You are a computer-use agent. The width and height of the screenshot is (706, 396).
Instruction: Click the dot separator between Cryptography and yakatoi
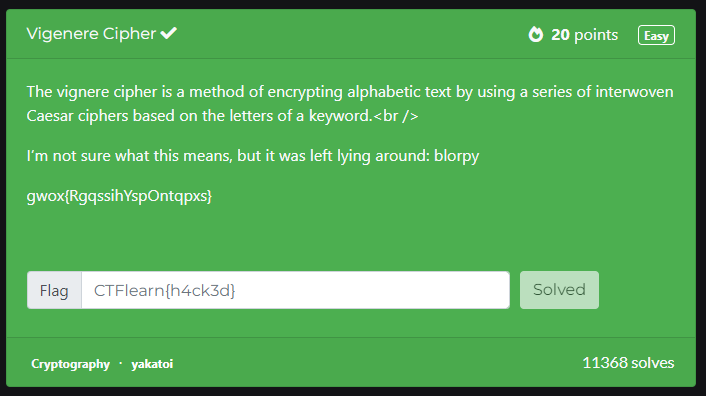click(121, 363)
